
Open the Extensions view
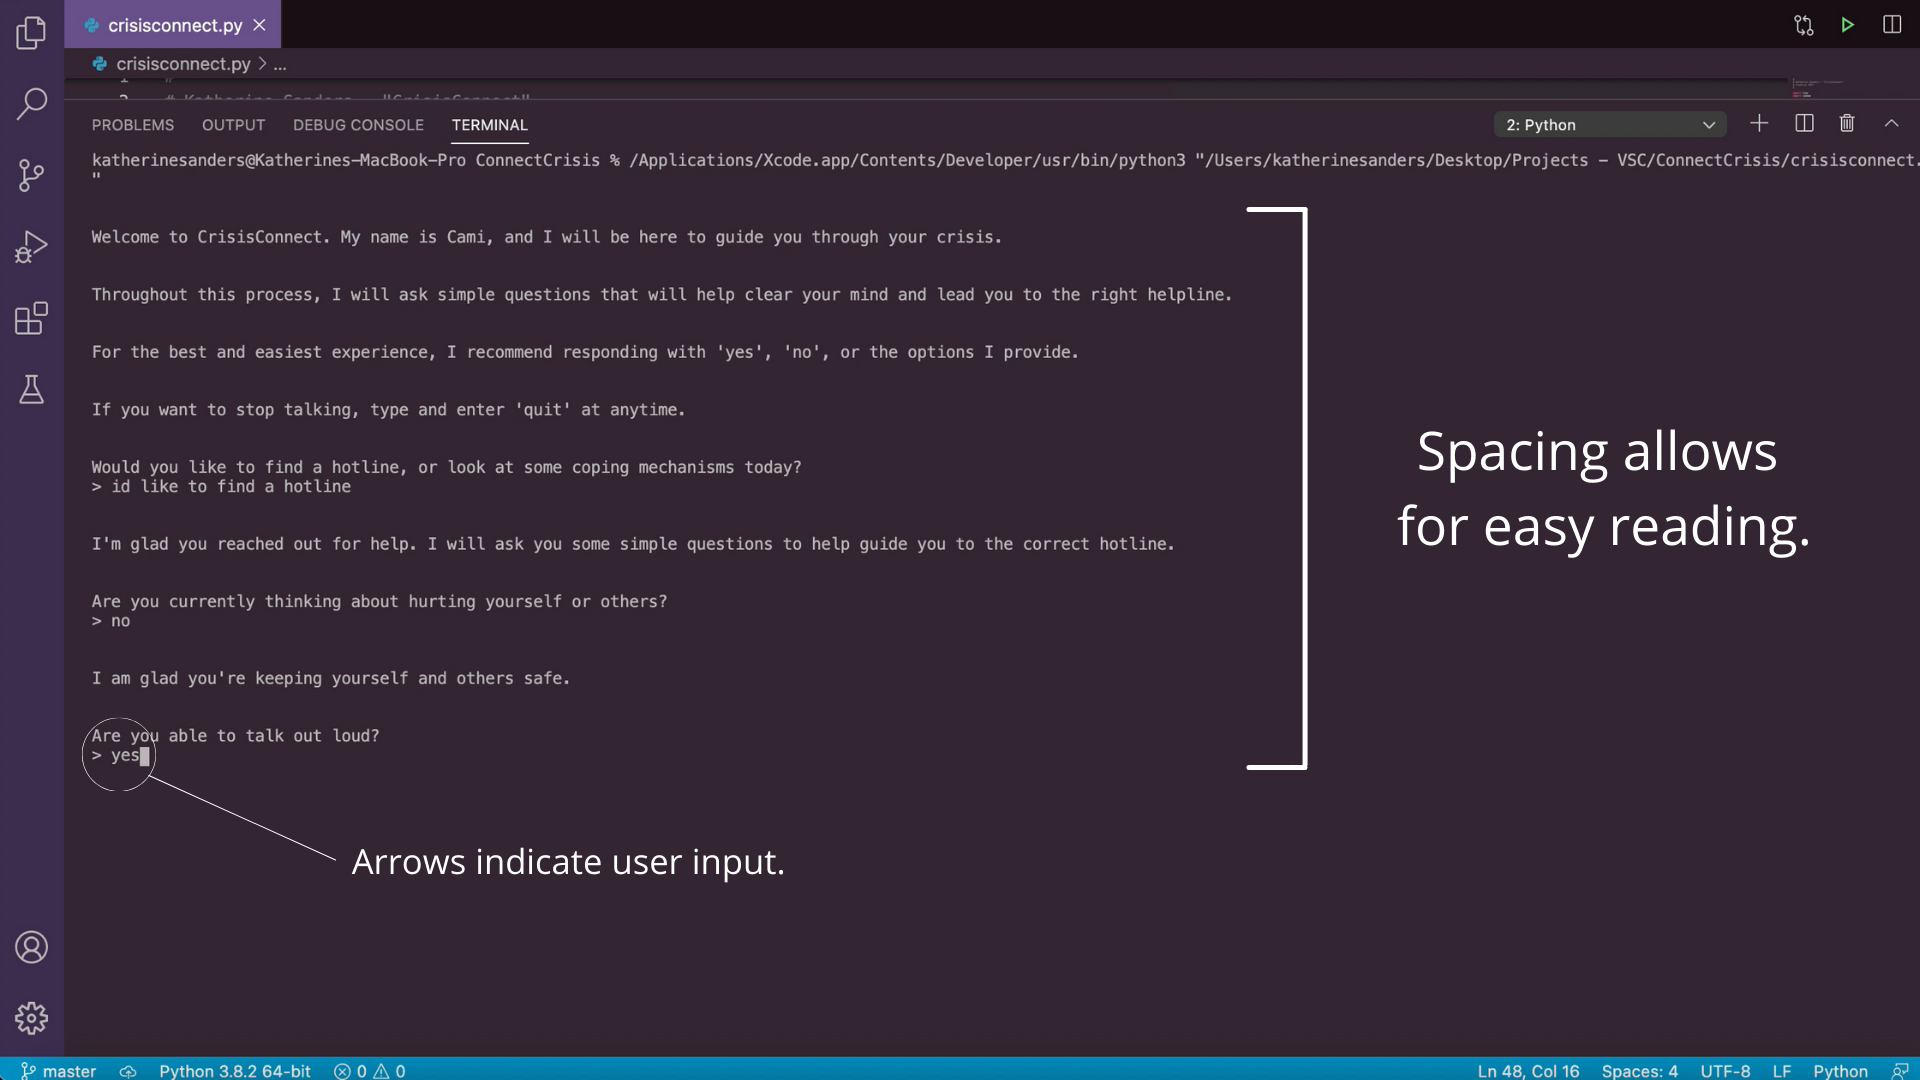31,319
